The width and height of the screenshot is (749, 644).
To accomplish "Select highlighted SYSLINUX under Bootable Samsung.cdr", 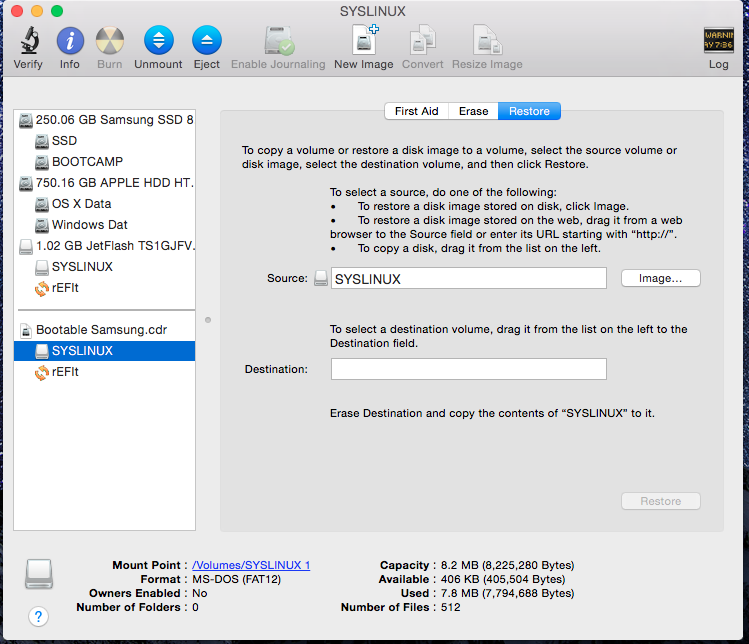I will click(104, 351).
